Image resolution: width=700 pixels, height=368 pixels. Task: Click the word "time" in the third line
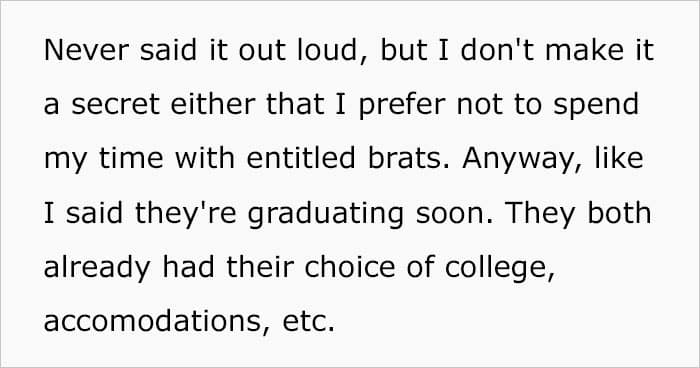pos(131,158)
